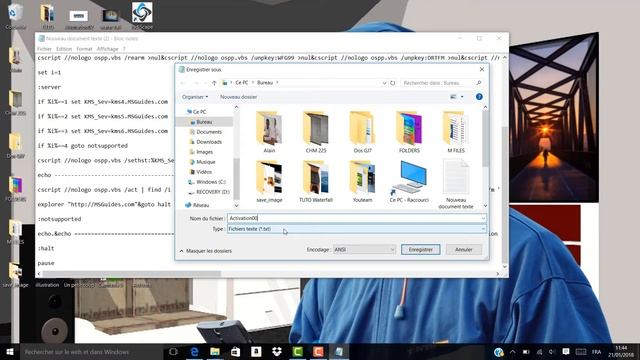Click the chevron after Bureau in the path
This screenshot has height=360, width=640.
click(x=277, y=83)
